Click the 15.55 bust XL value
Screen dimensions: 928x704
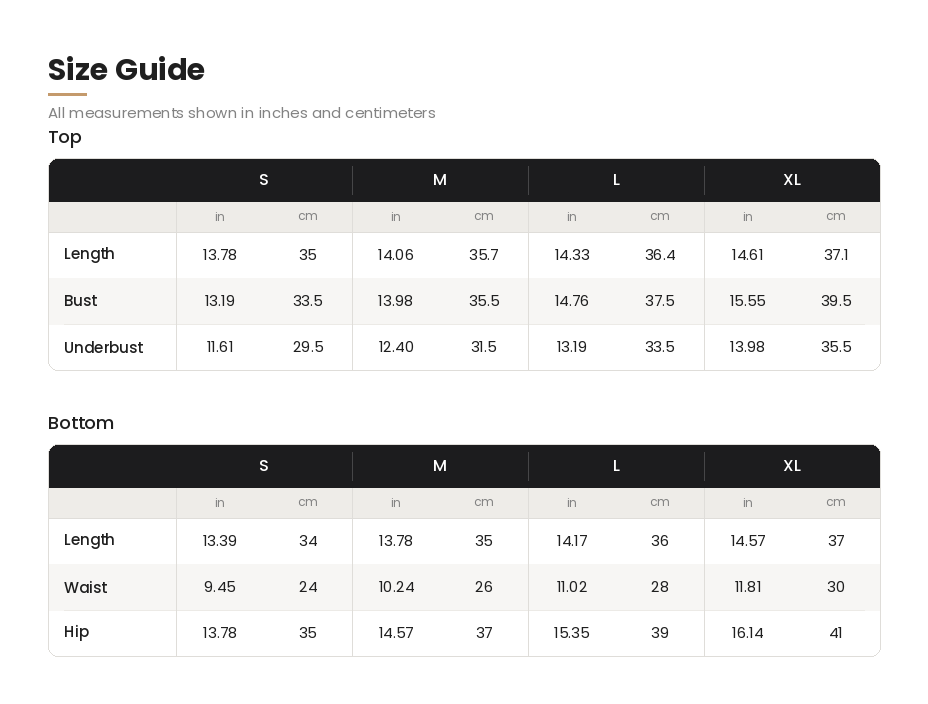[x=747, y=301]
